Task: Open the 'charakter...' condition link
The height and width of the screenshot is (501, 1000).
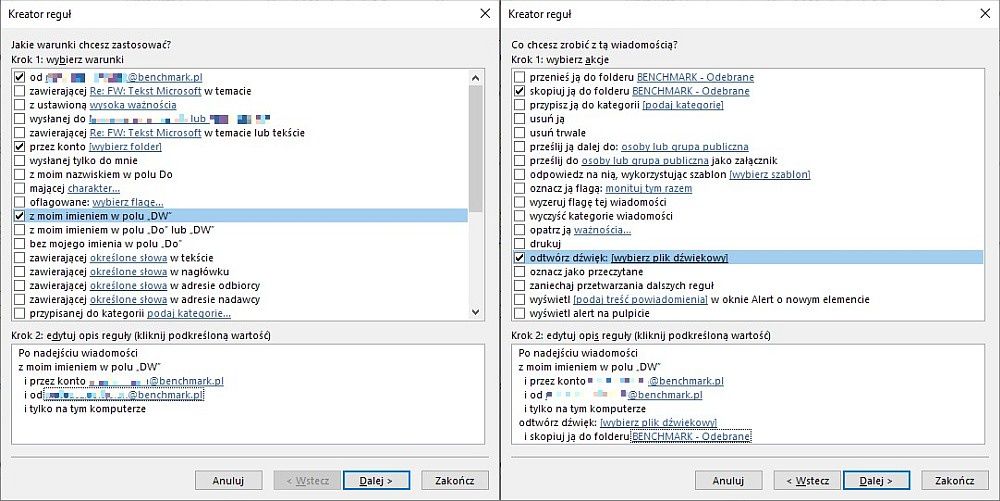Action: point(94,189)
